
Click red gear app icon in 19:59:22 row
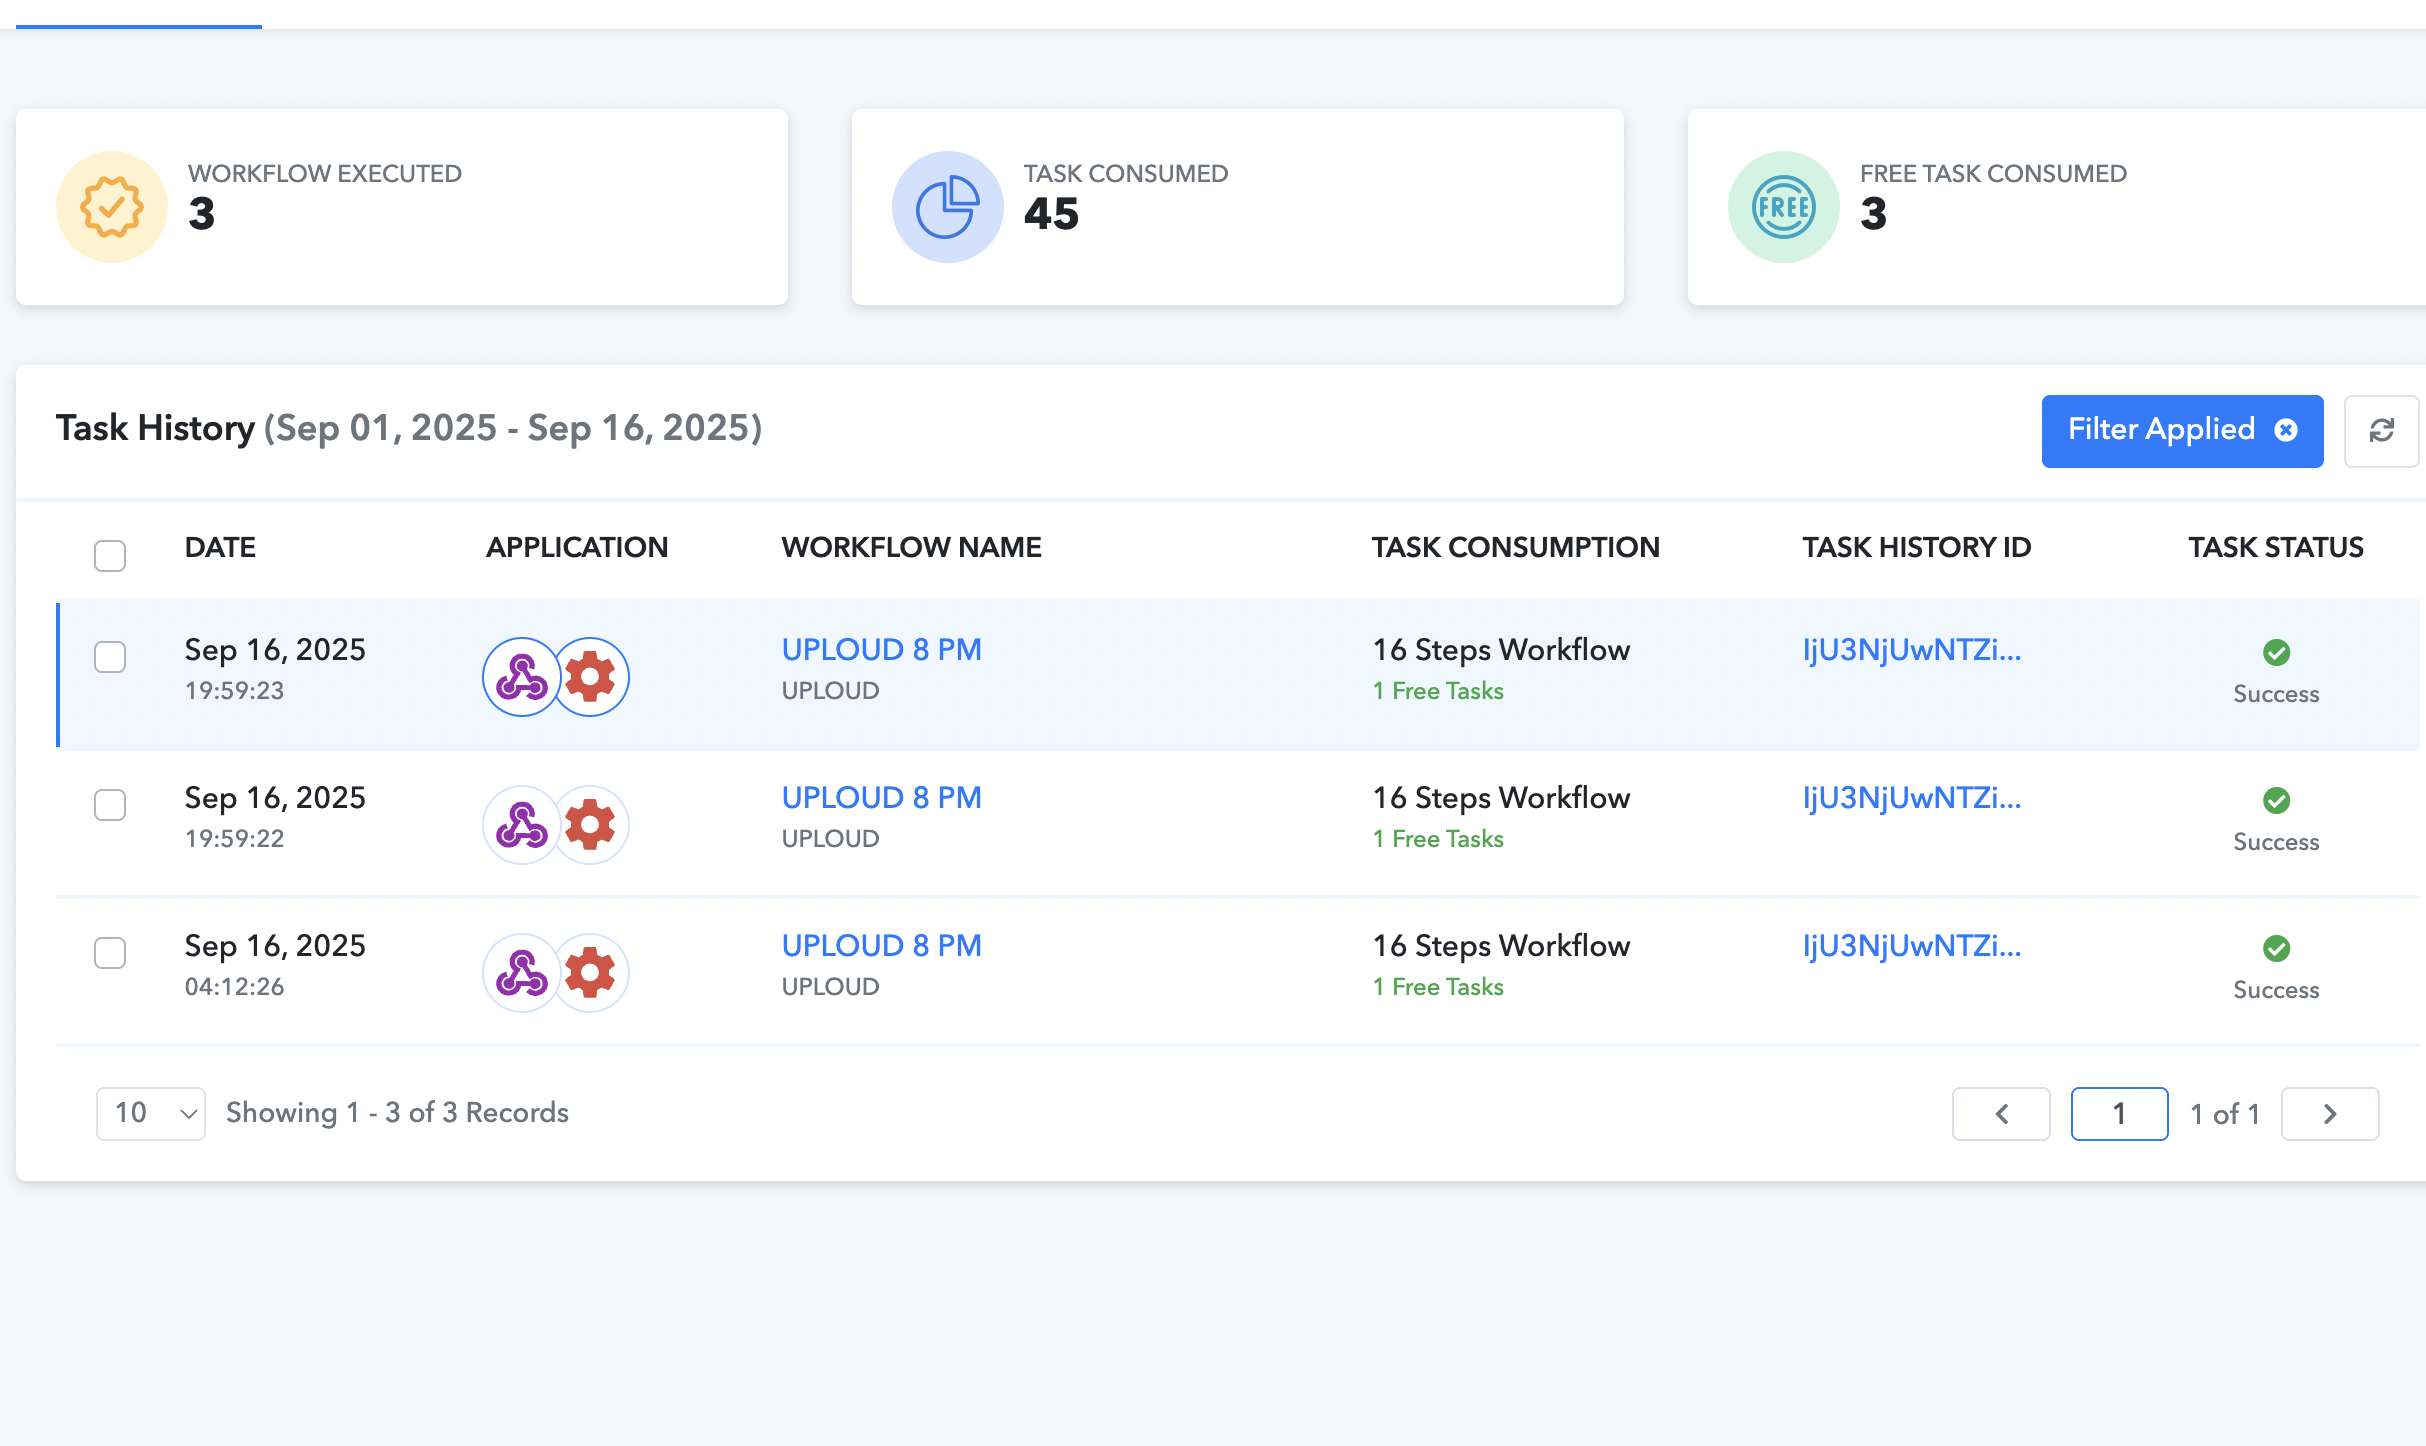(590, 825)
